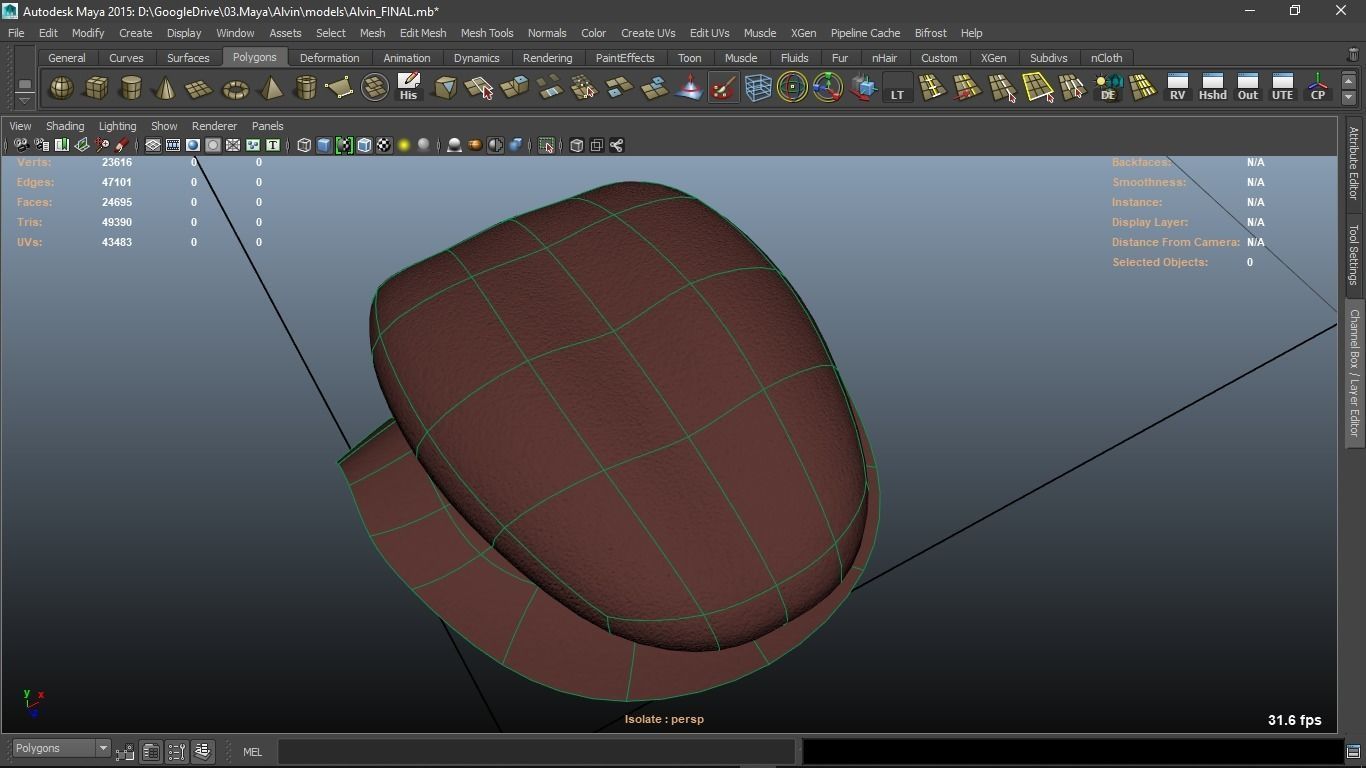Open the Mesh Tools menu
The height and width of the screenshot is (768, 1366).
coord(487,33)
